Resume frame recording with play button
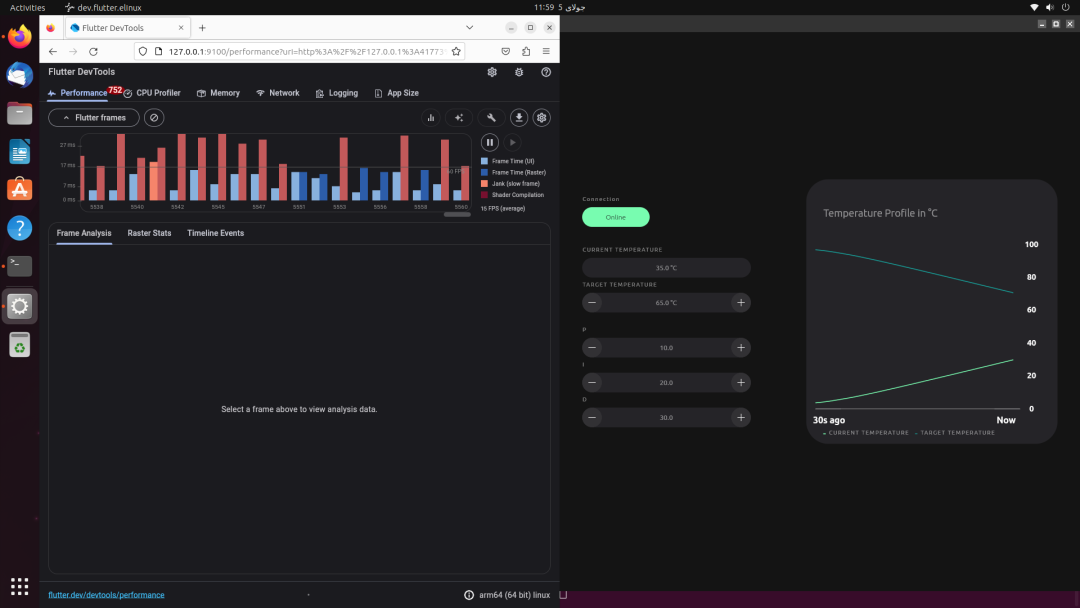The height and width of the screenshot is (608, 1080). [x=512, y=143]
